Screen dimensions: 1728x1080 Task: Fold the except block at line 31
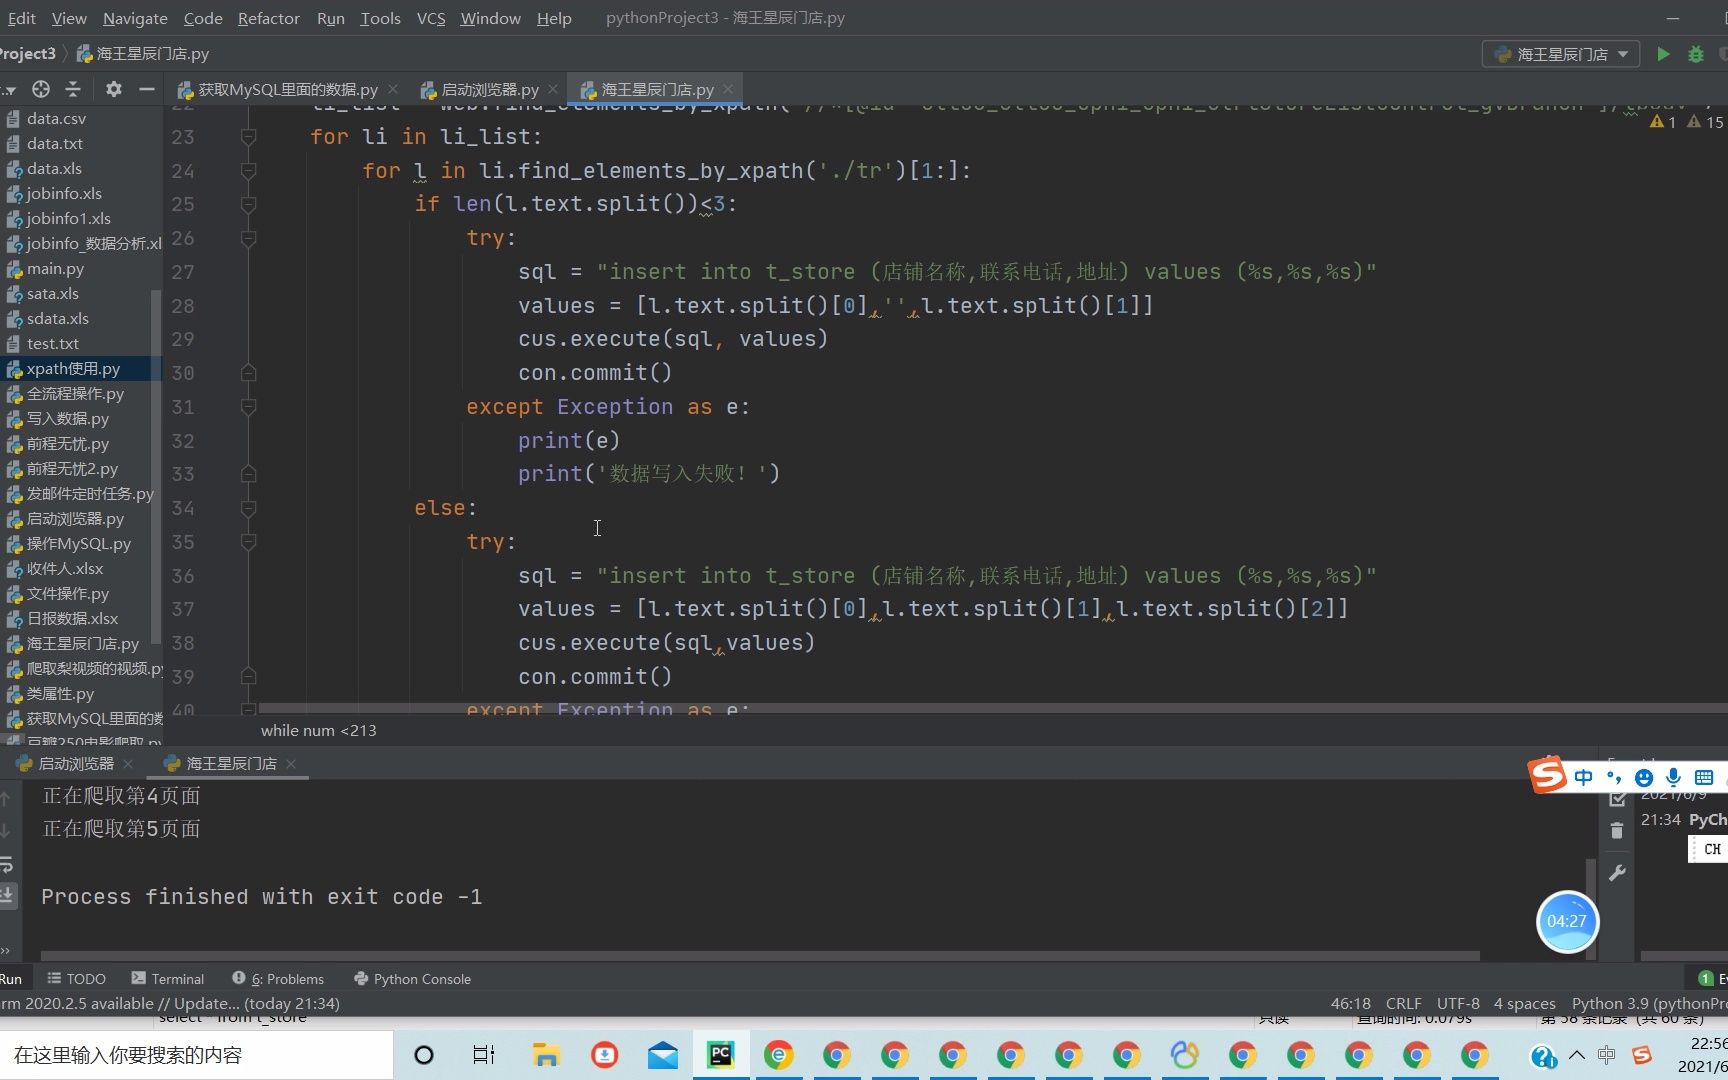click(249, 407)
